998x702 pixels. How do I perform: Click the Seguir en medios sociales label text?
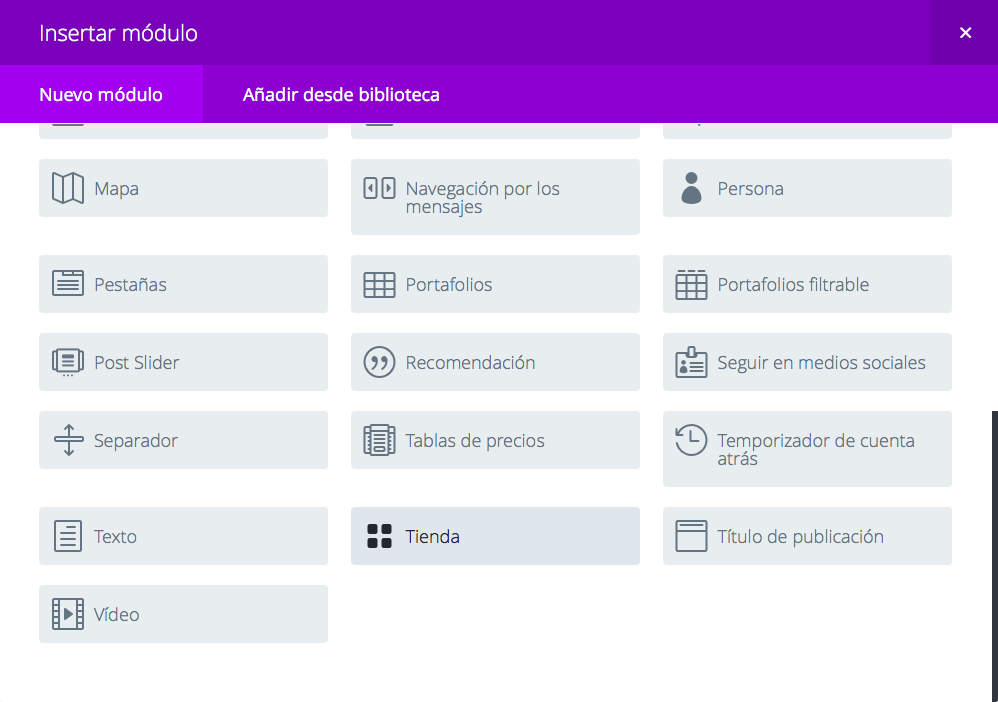point(821,363)
